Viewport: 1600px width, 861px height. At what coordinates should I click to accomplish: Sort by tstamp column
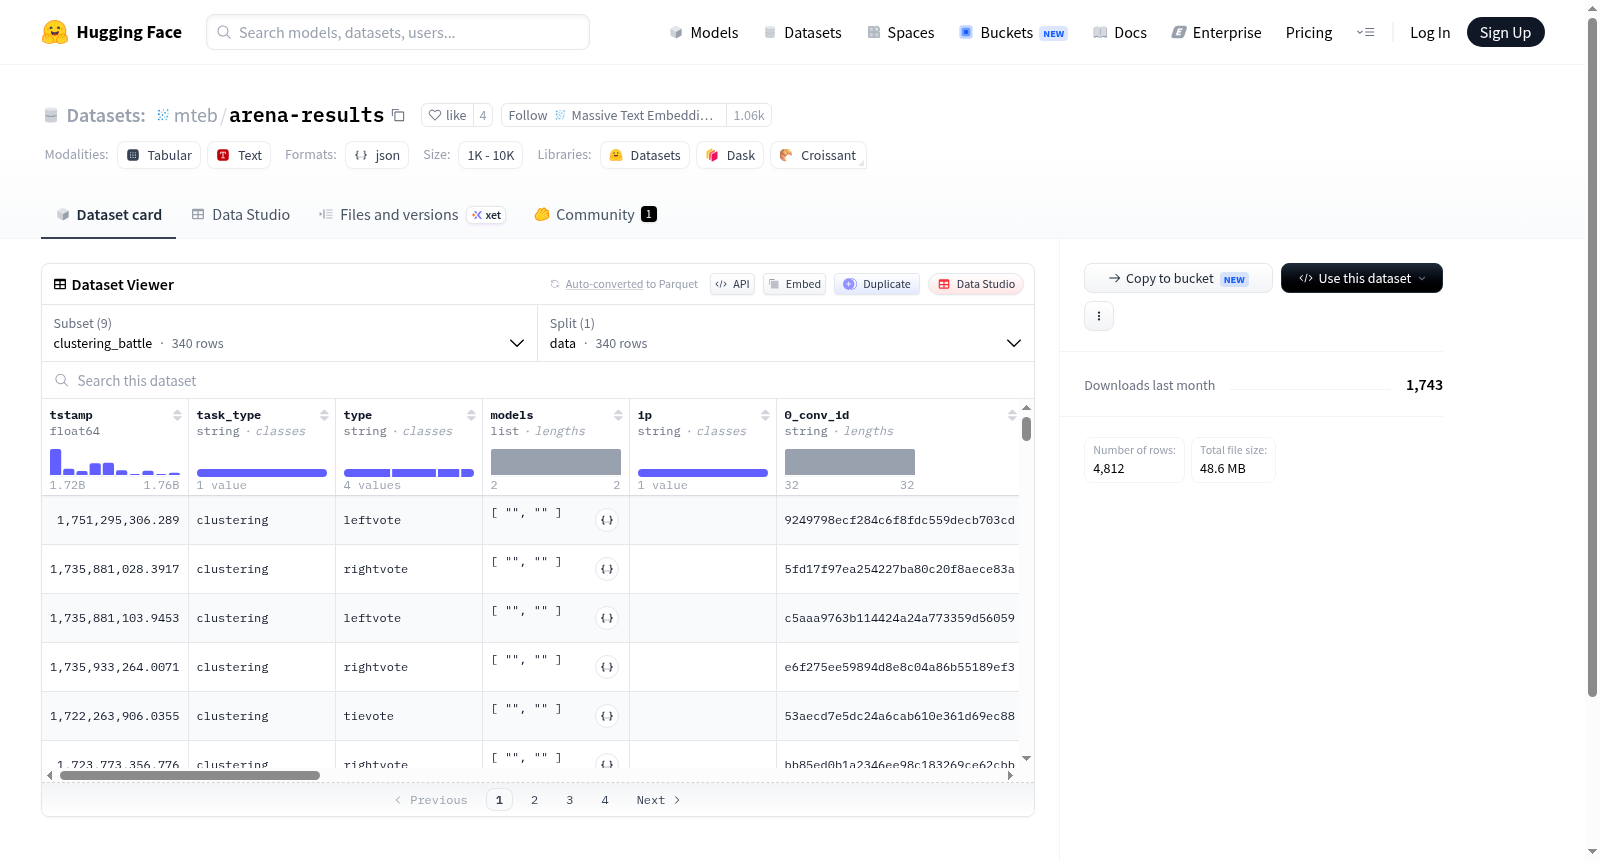177,415
